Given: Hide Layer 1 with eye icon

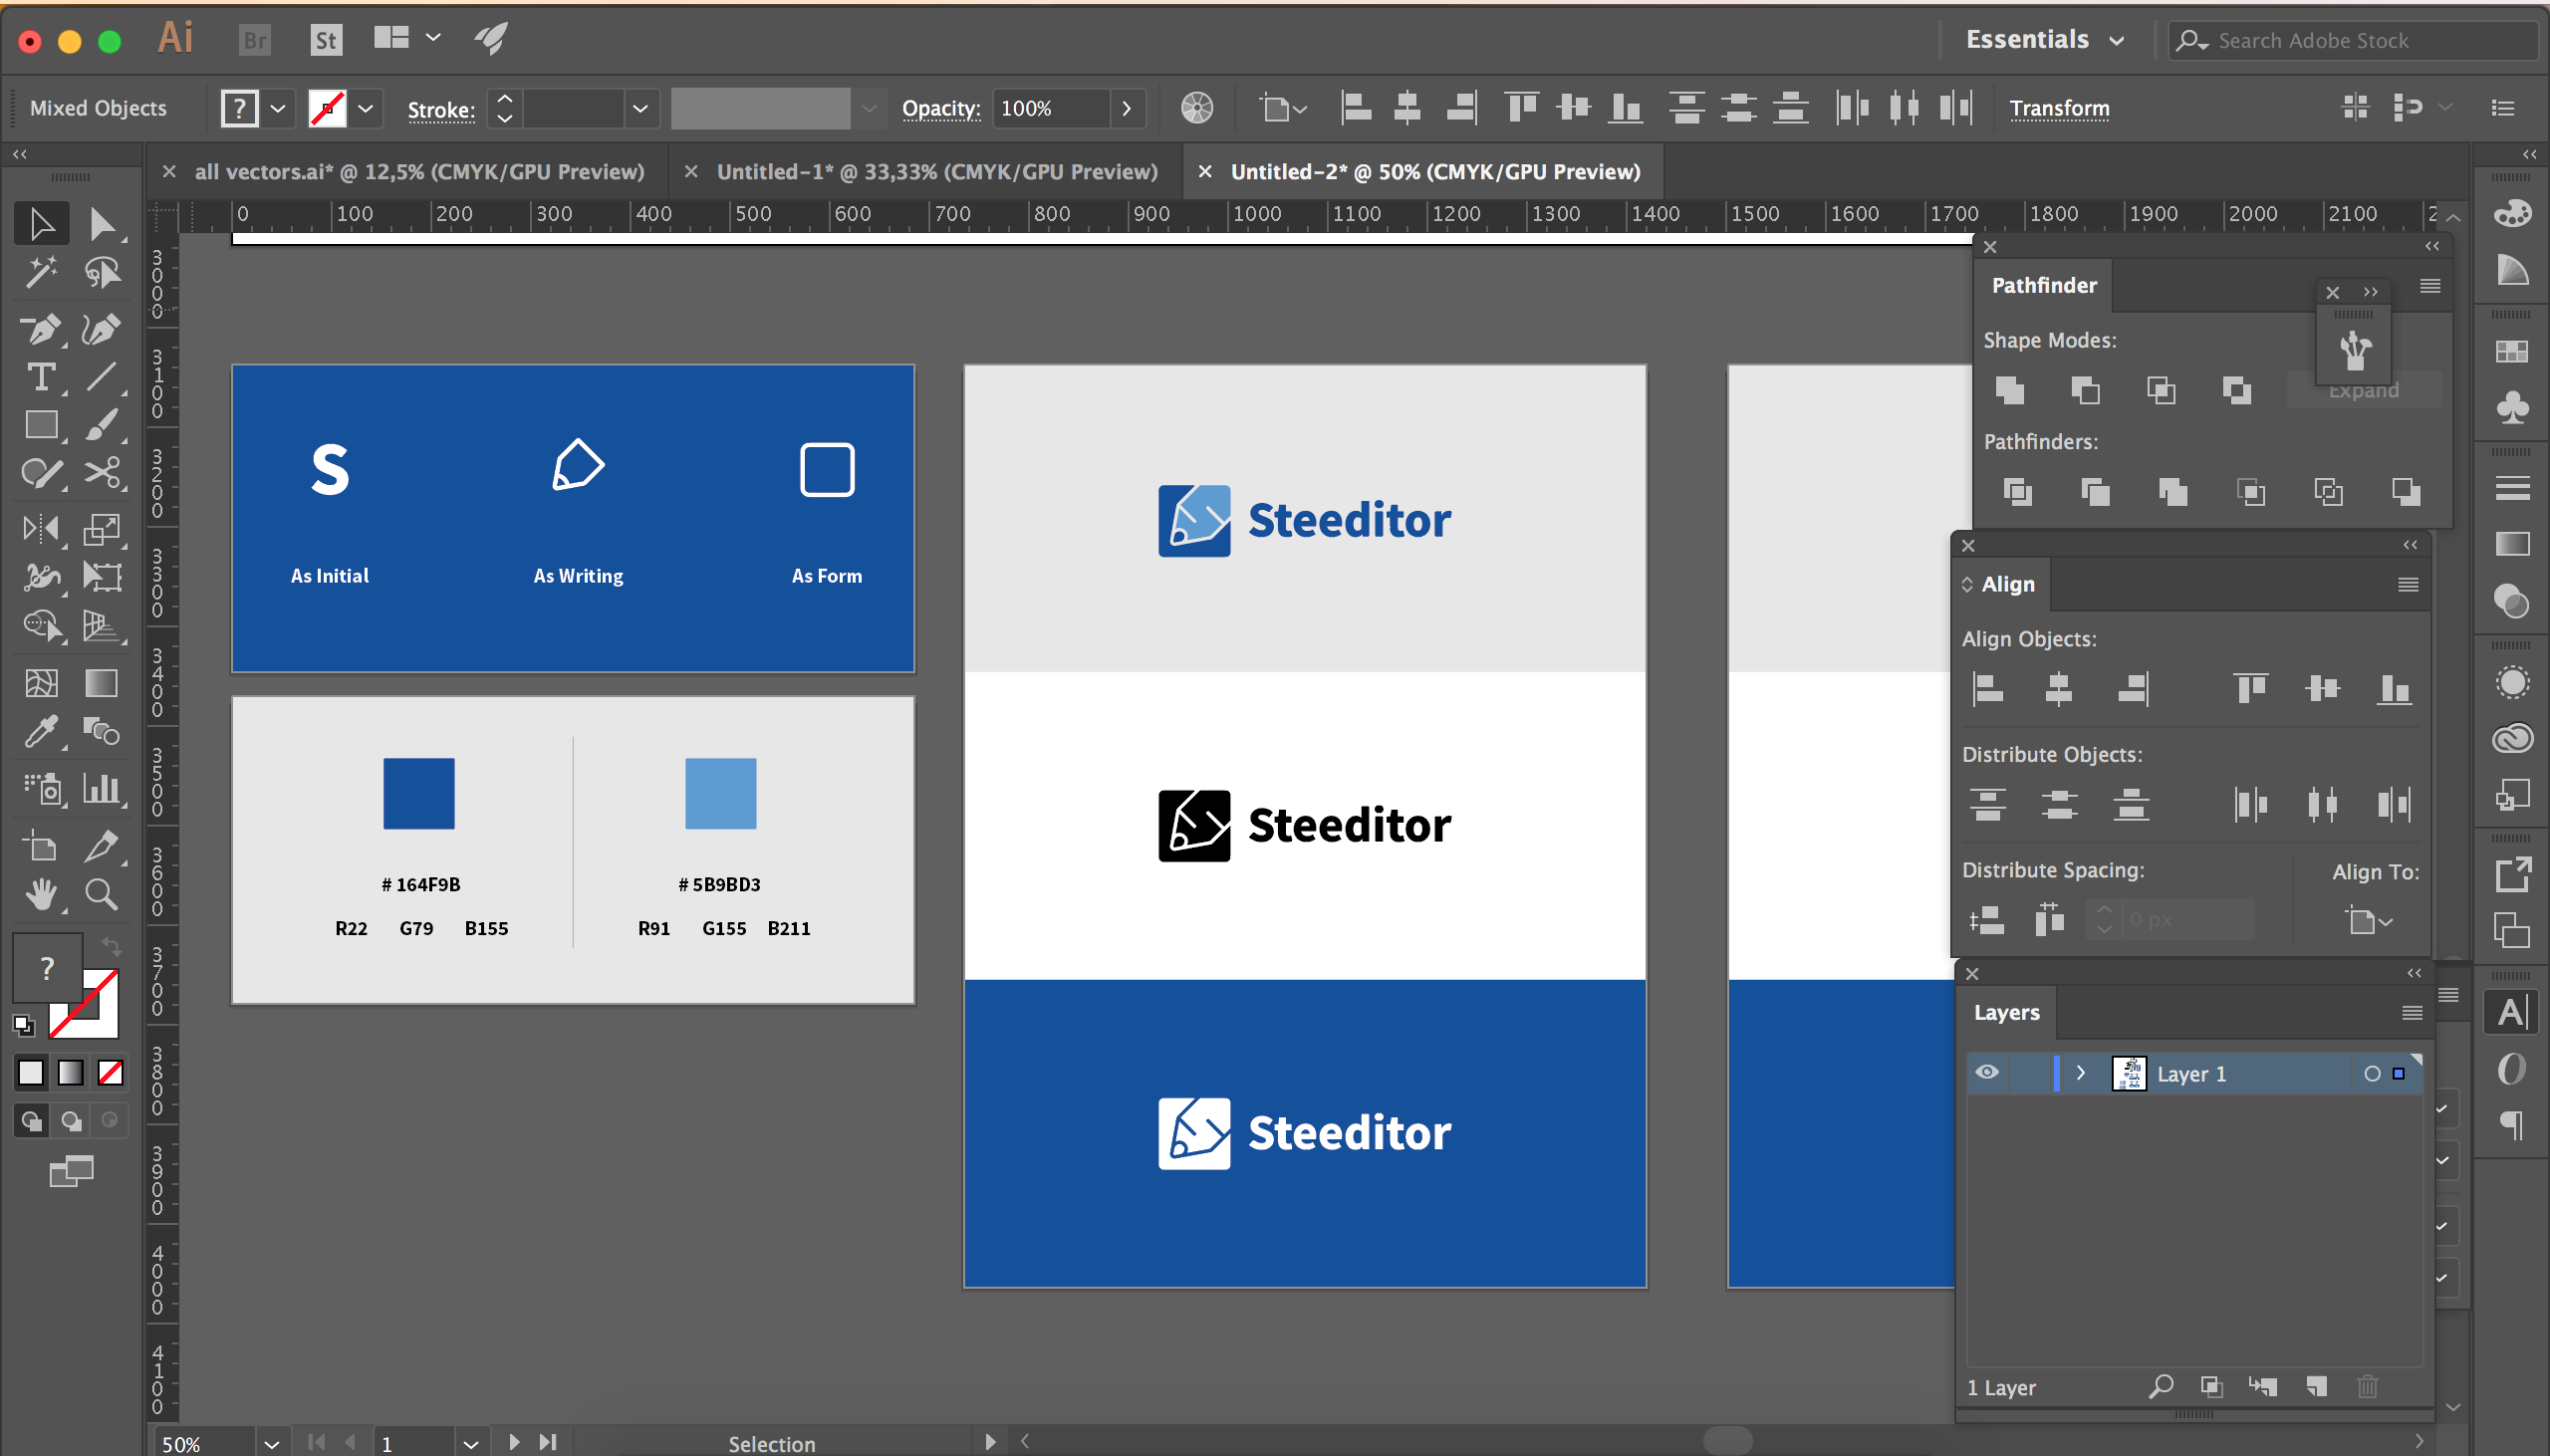Looking at the screenshot, I should tap(1987, 1073).
